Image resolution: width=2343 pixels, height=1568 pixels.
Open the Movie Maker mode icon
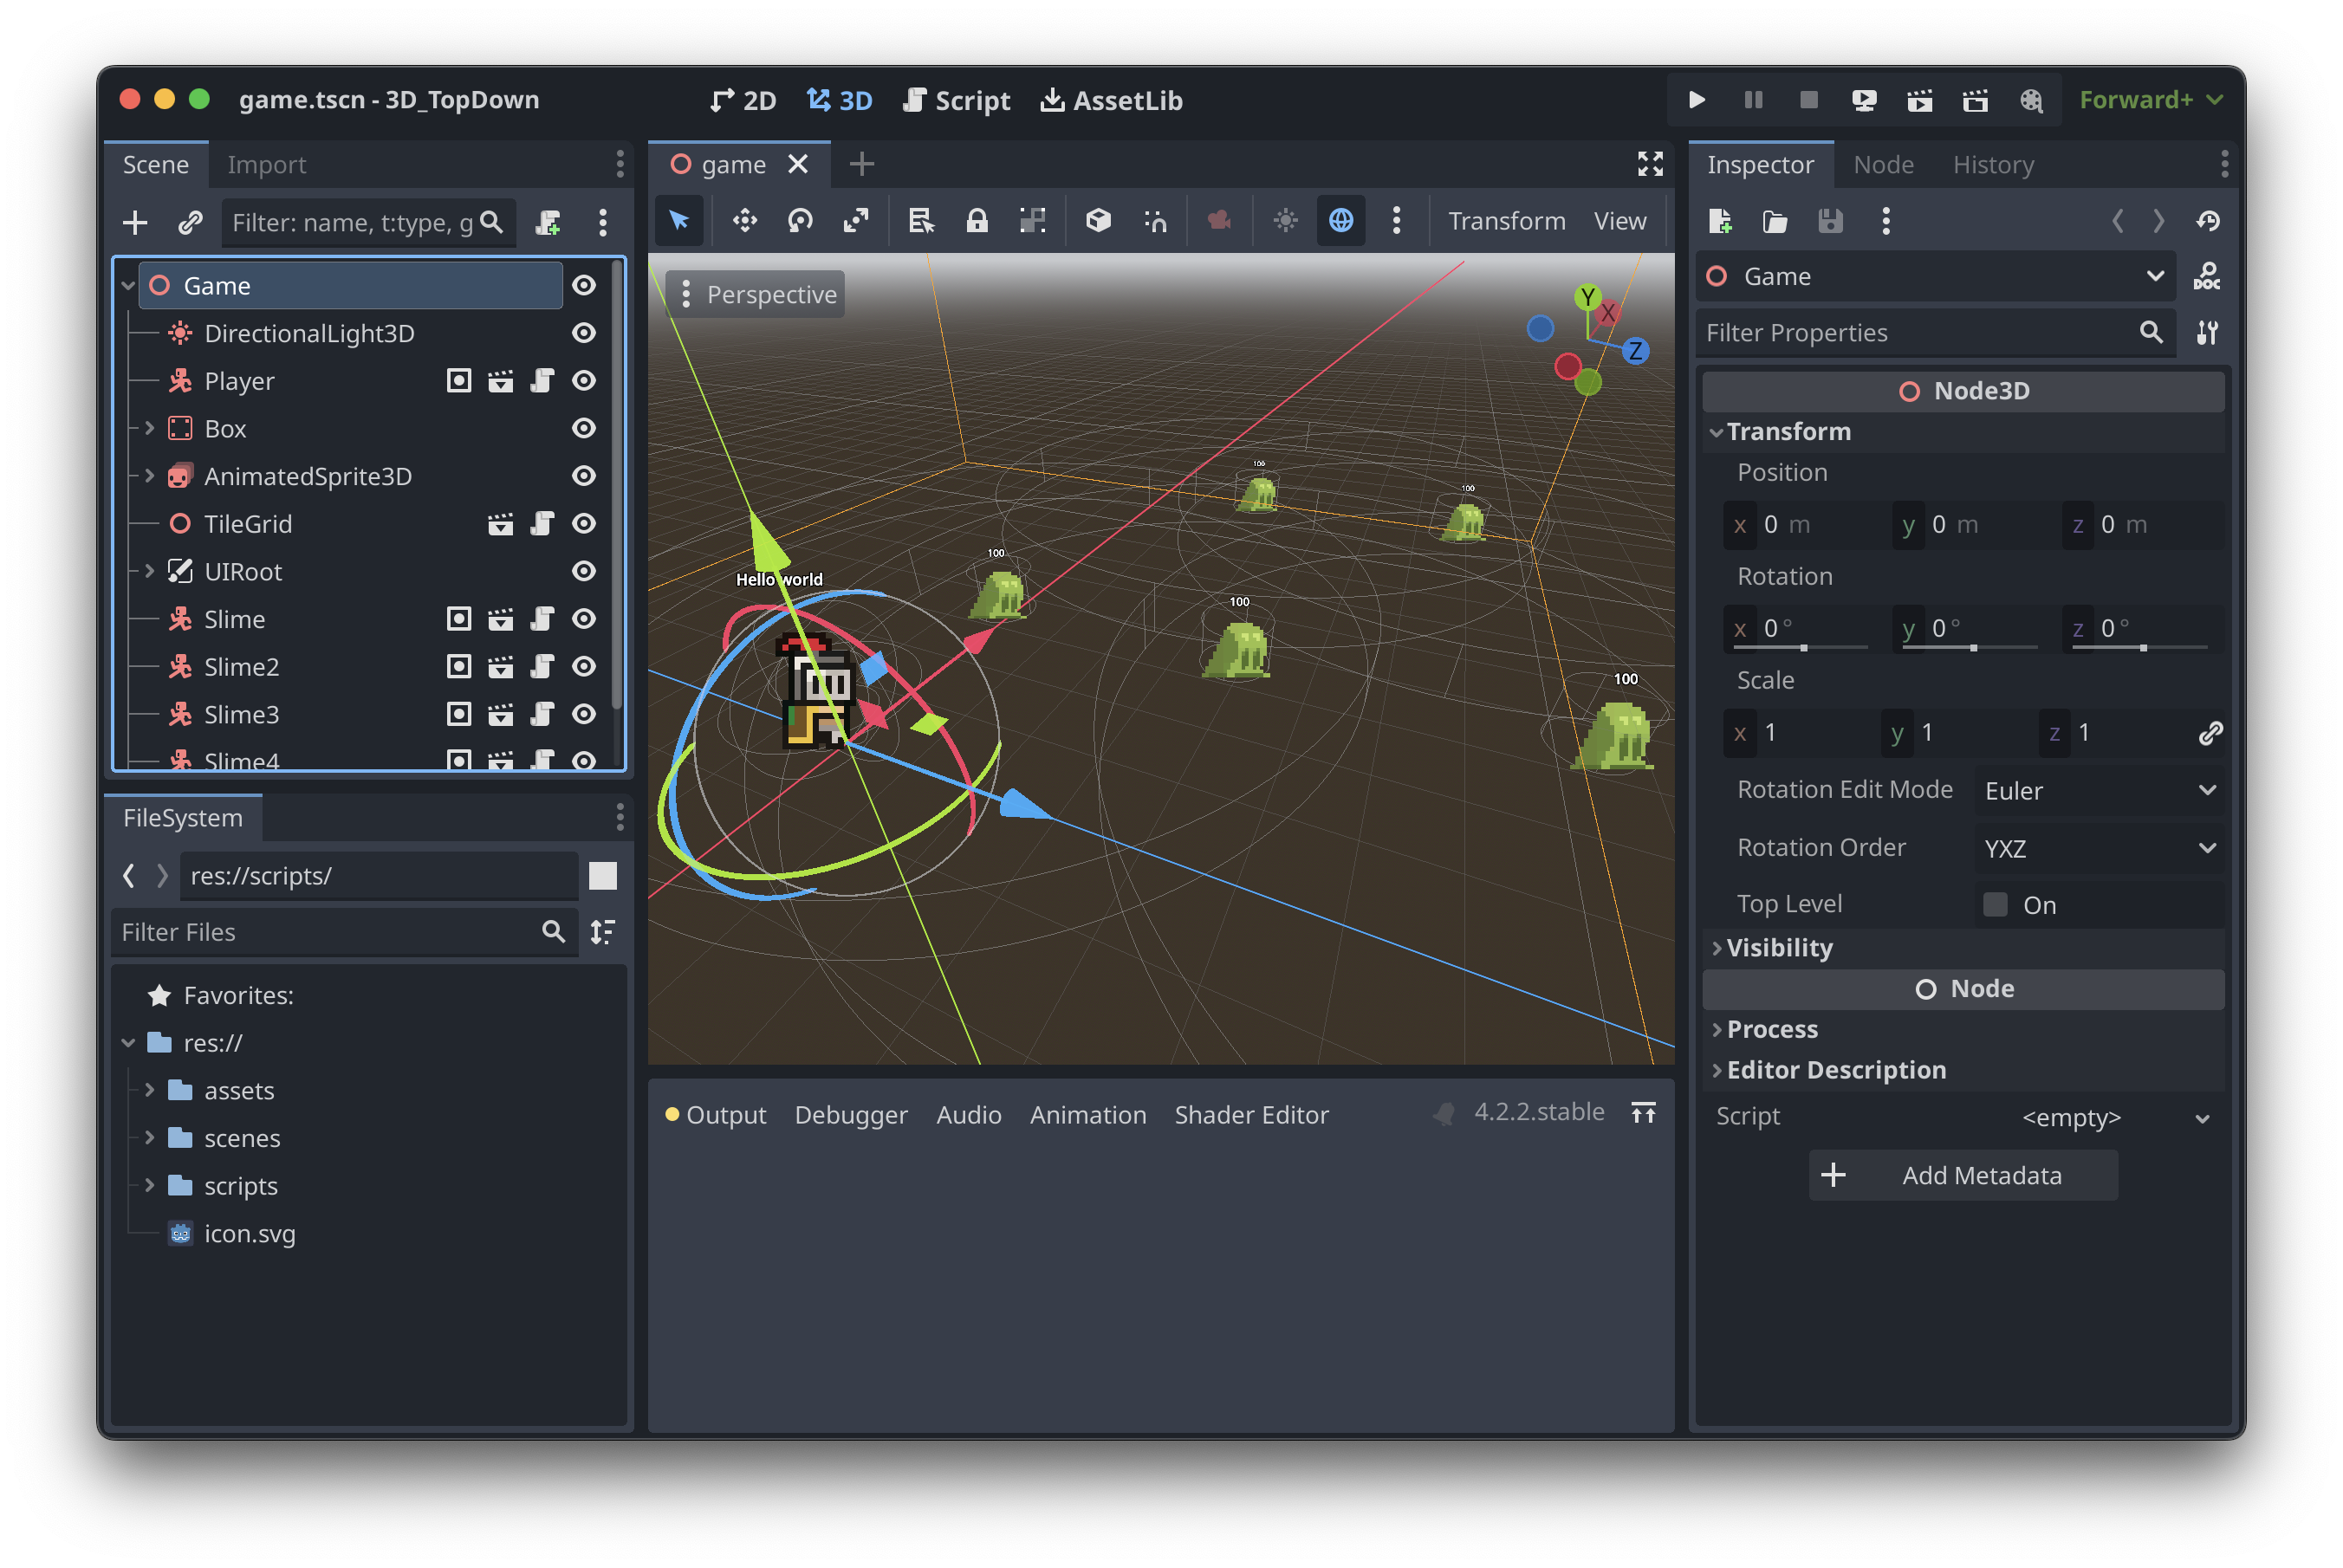coord(2031,100)
